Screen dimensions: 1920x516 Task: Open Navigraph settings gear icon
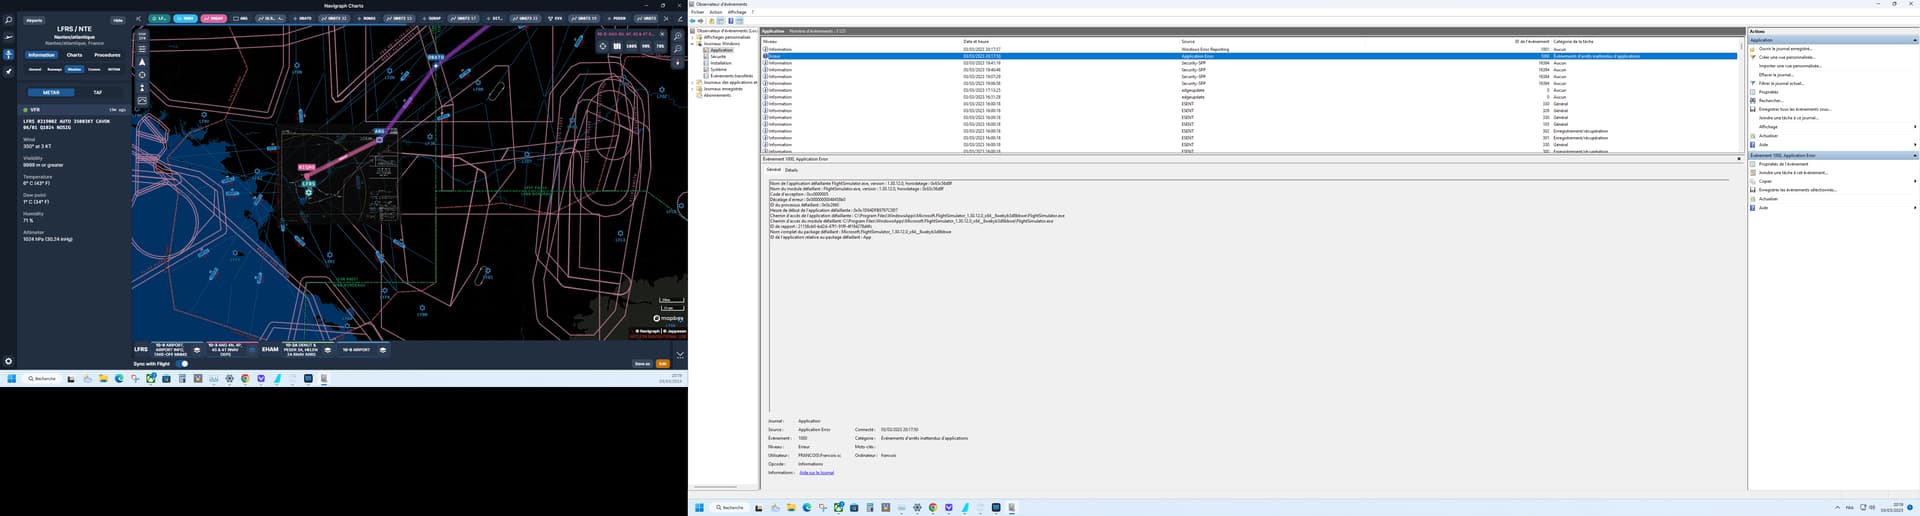point(8,361)
